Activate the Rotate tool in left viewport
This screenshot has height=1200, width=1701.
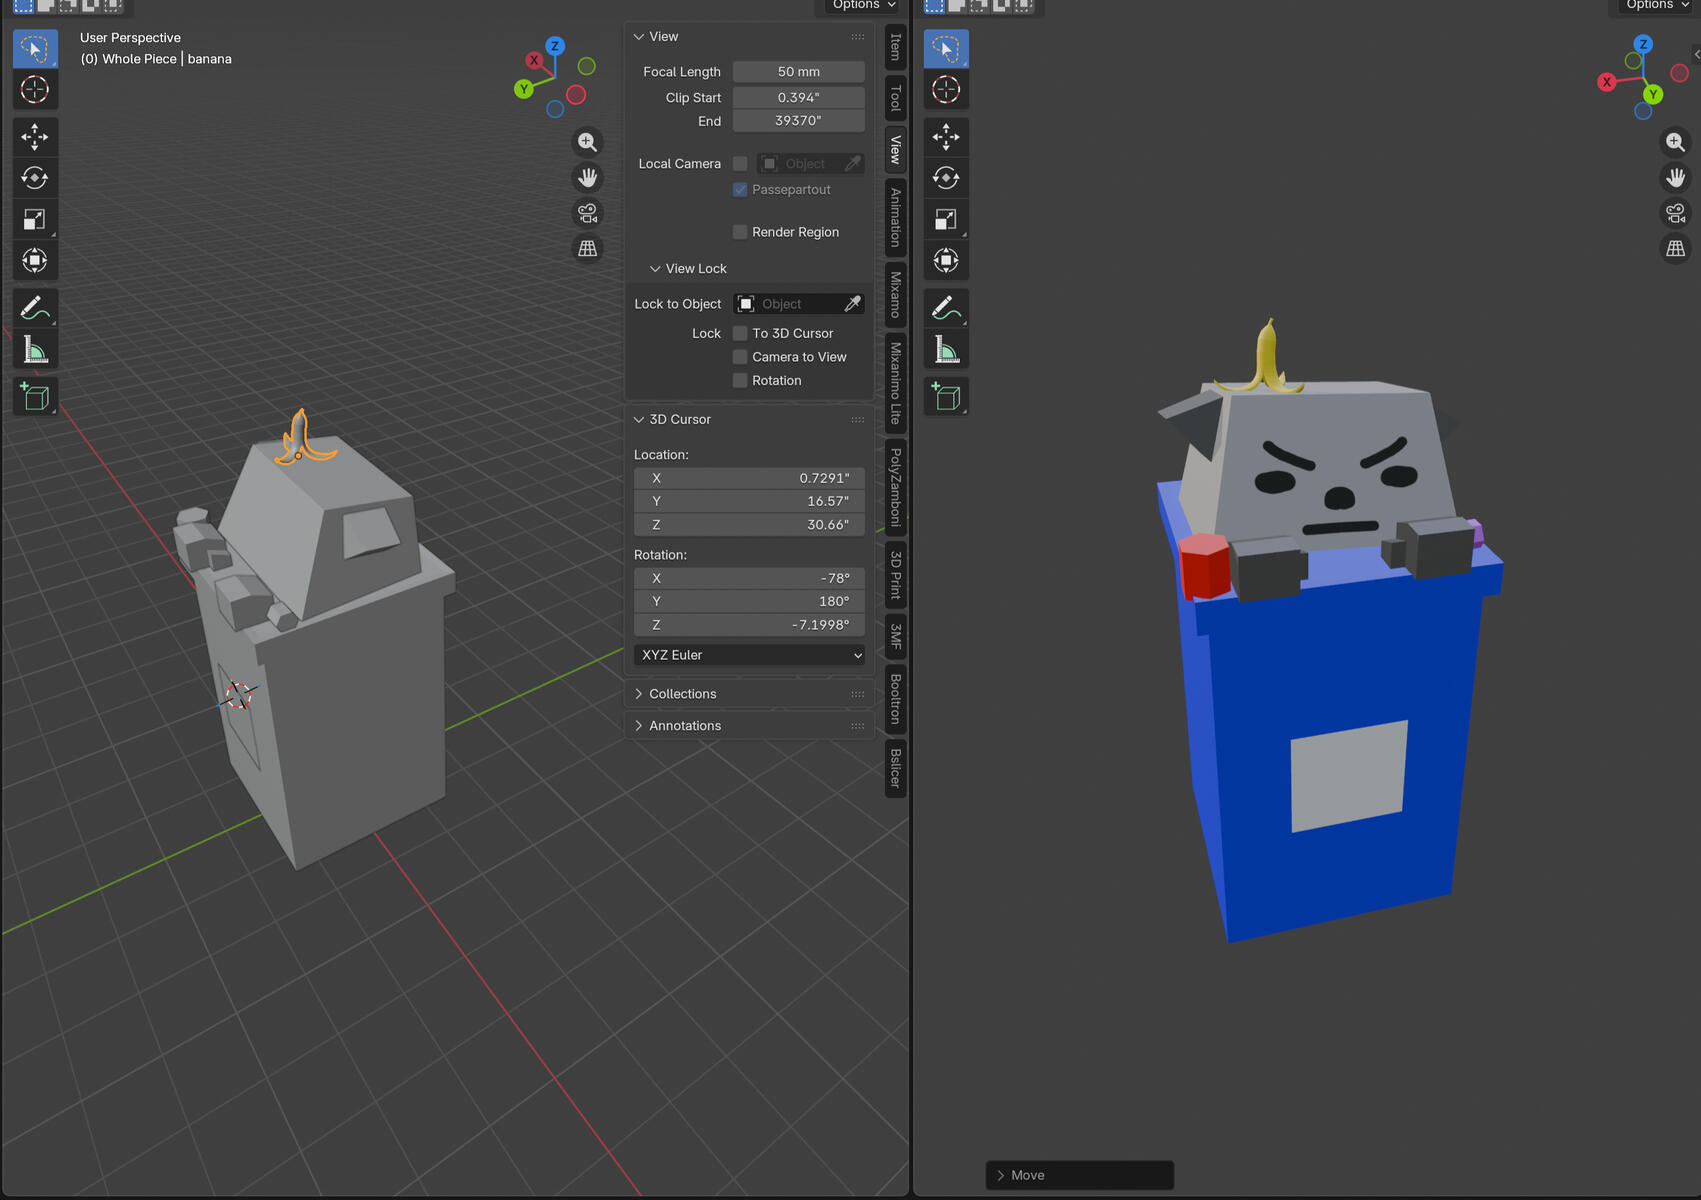[35, 178]
